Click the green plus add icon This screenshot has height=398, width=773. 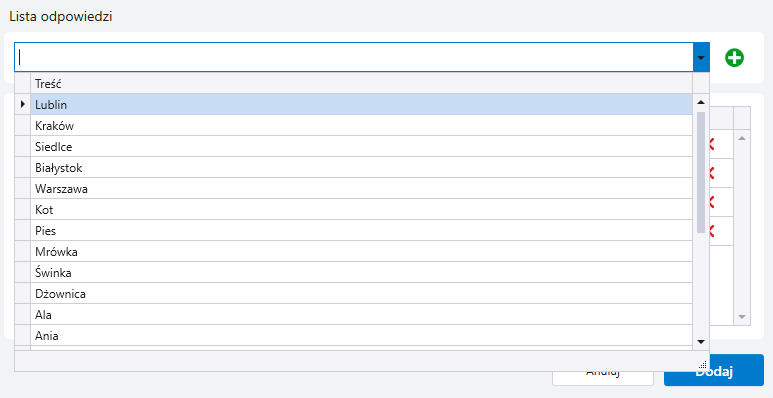[x=734, y=58]
